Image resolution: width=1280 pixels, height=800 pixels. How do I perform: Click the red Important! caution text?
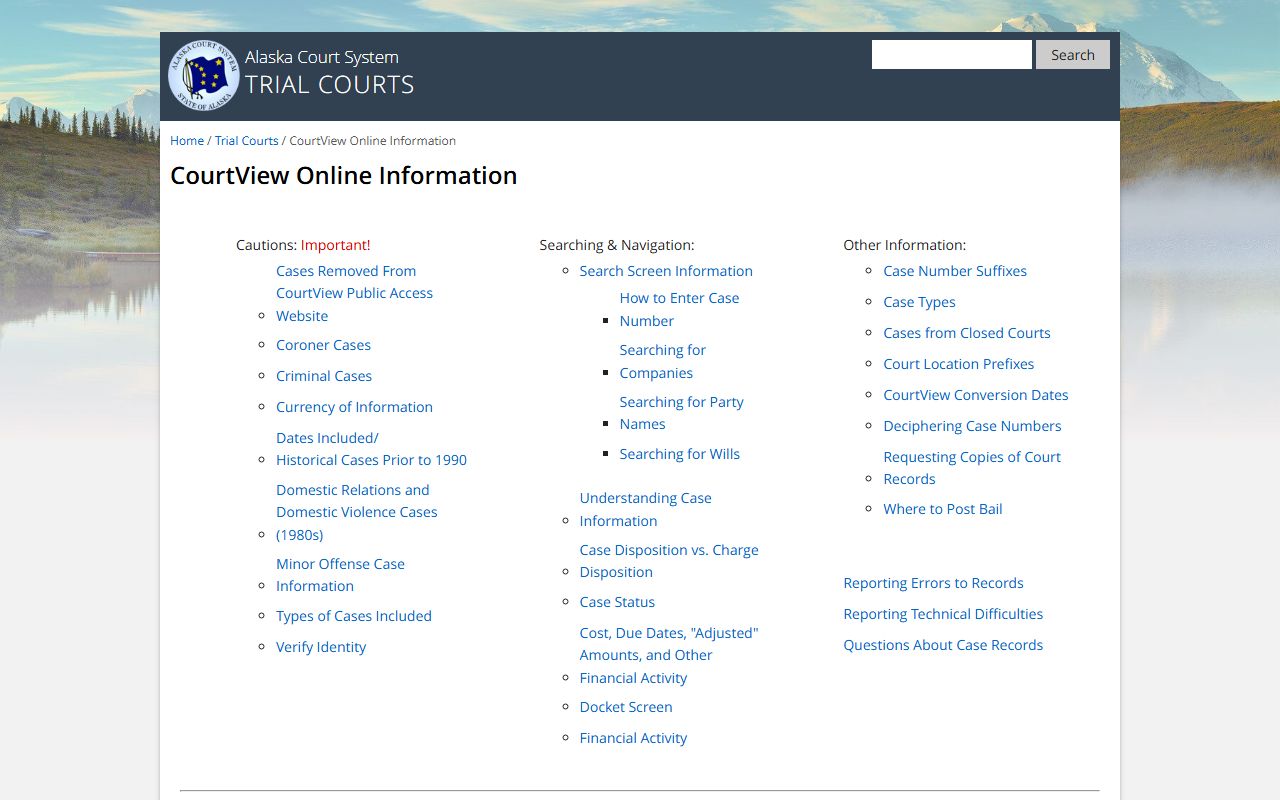pos(336,245)
